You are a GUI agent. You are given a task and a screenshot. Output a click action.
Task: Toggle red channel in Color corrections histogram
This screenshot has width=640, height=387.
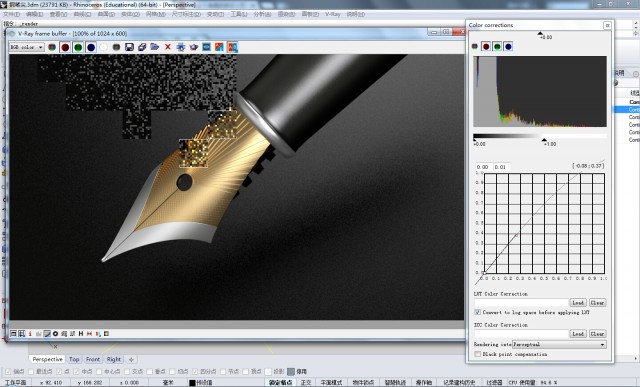click(486, 47)
